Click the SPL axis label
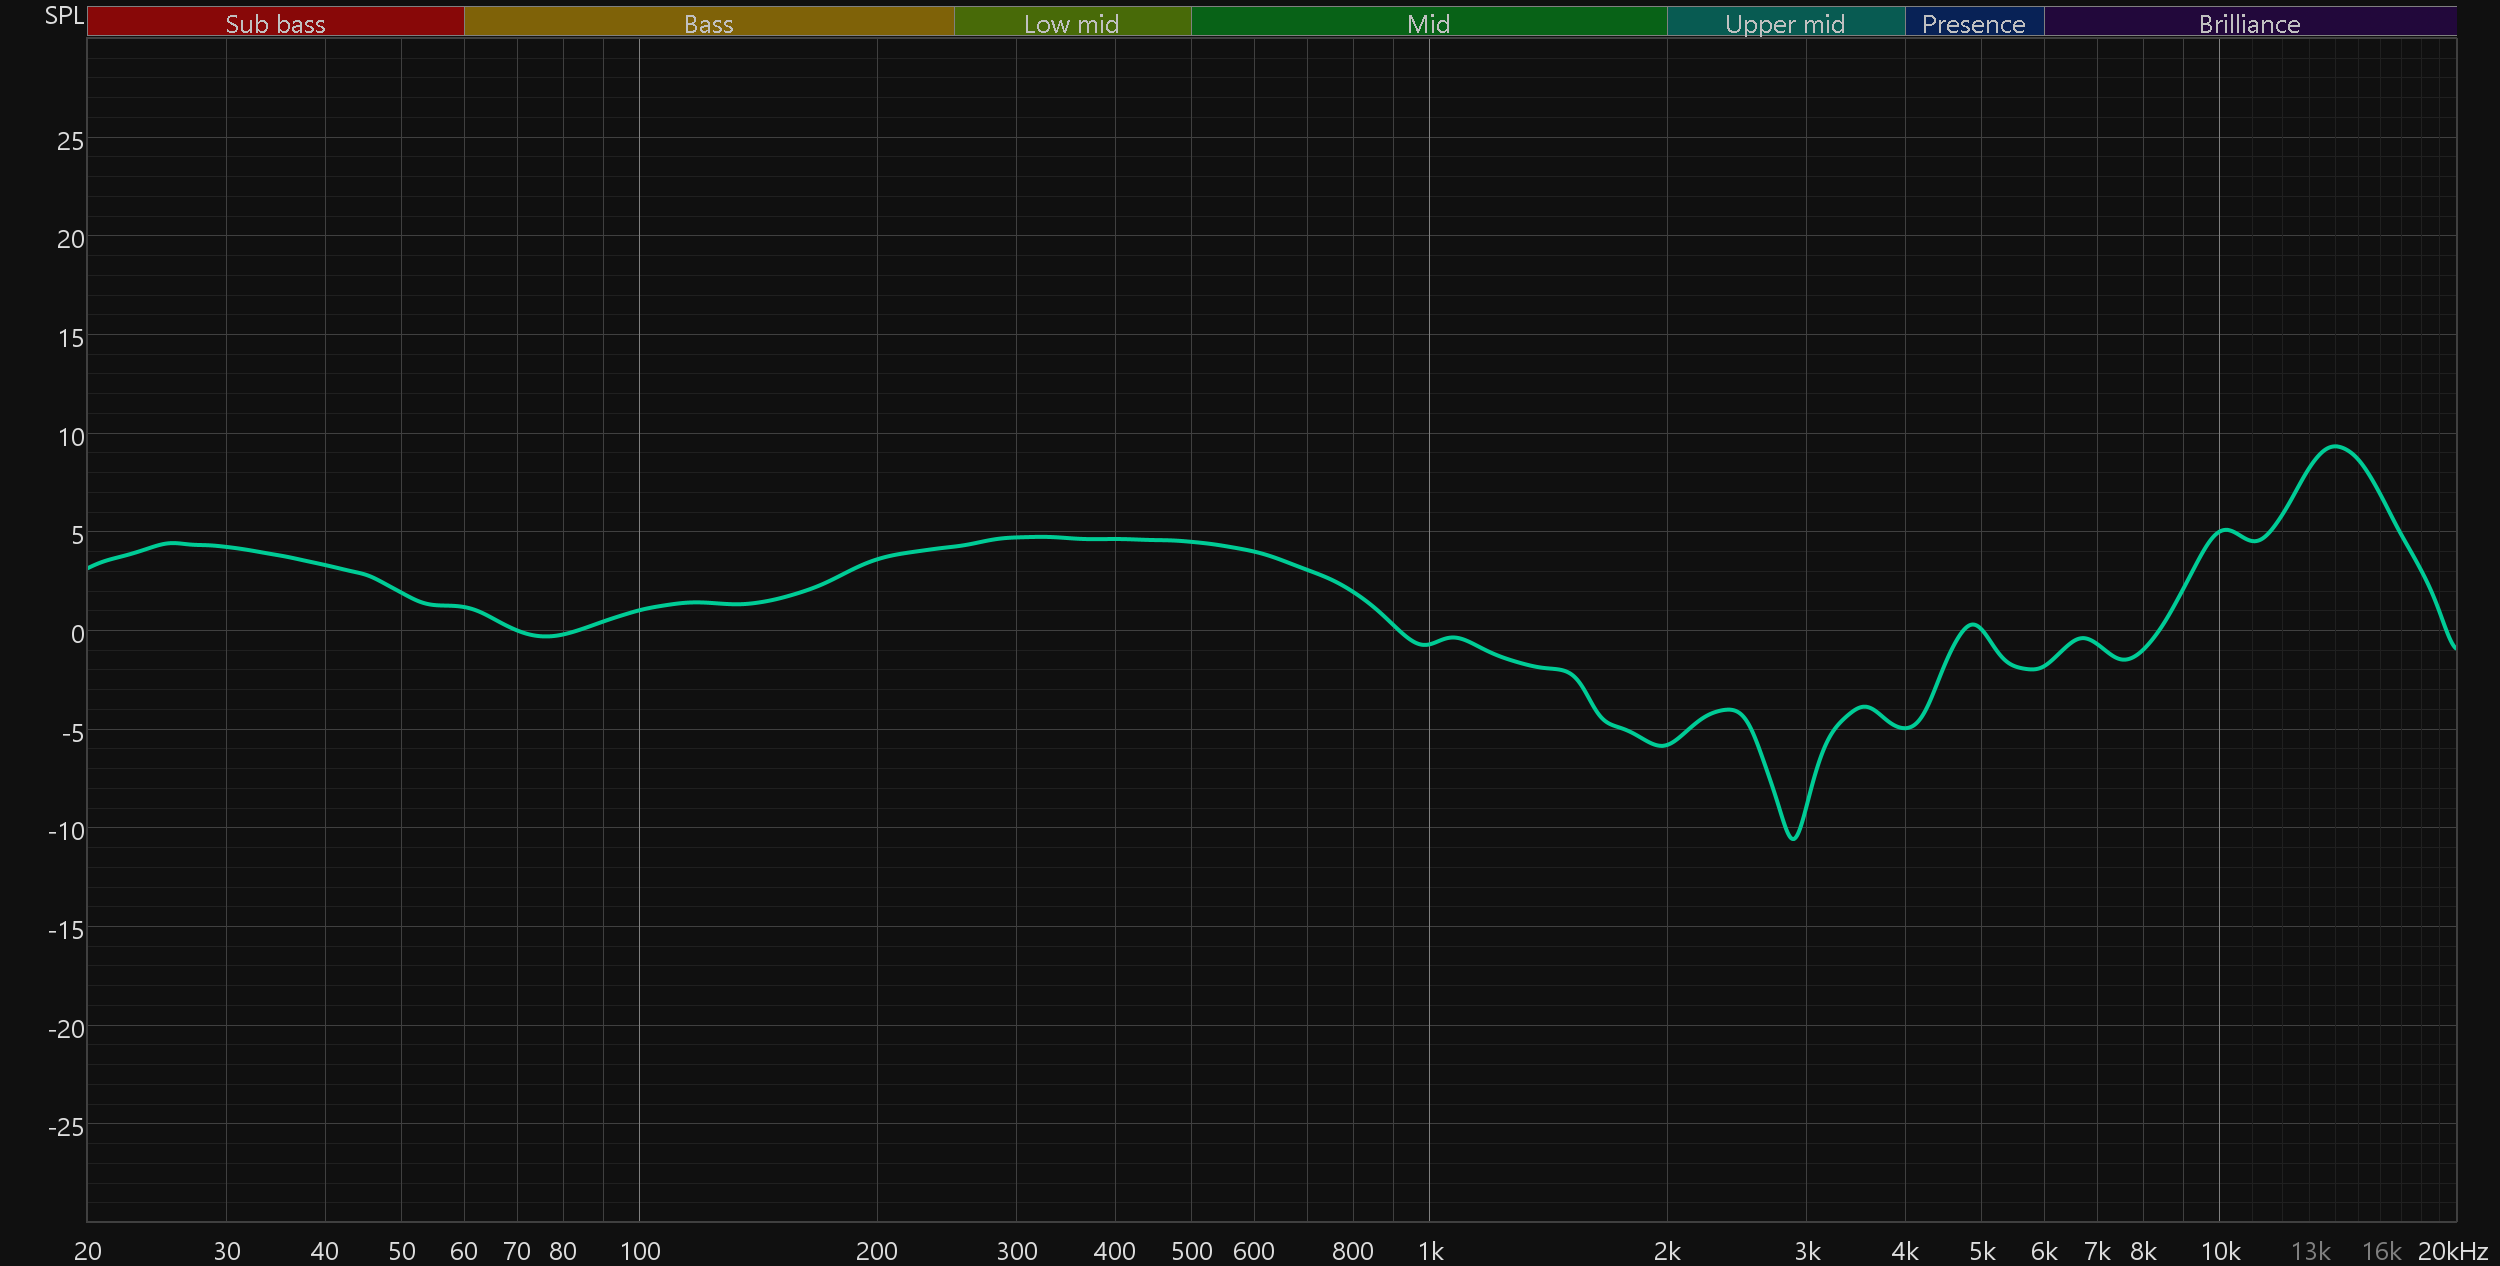The width and height of the screenshot is (2500, 1266). 64,16
